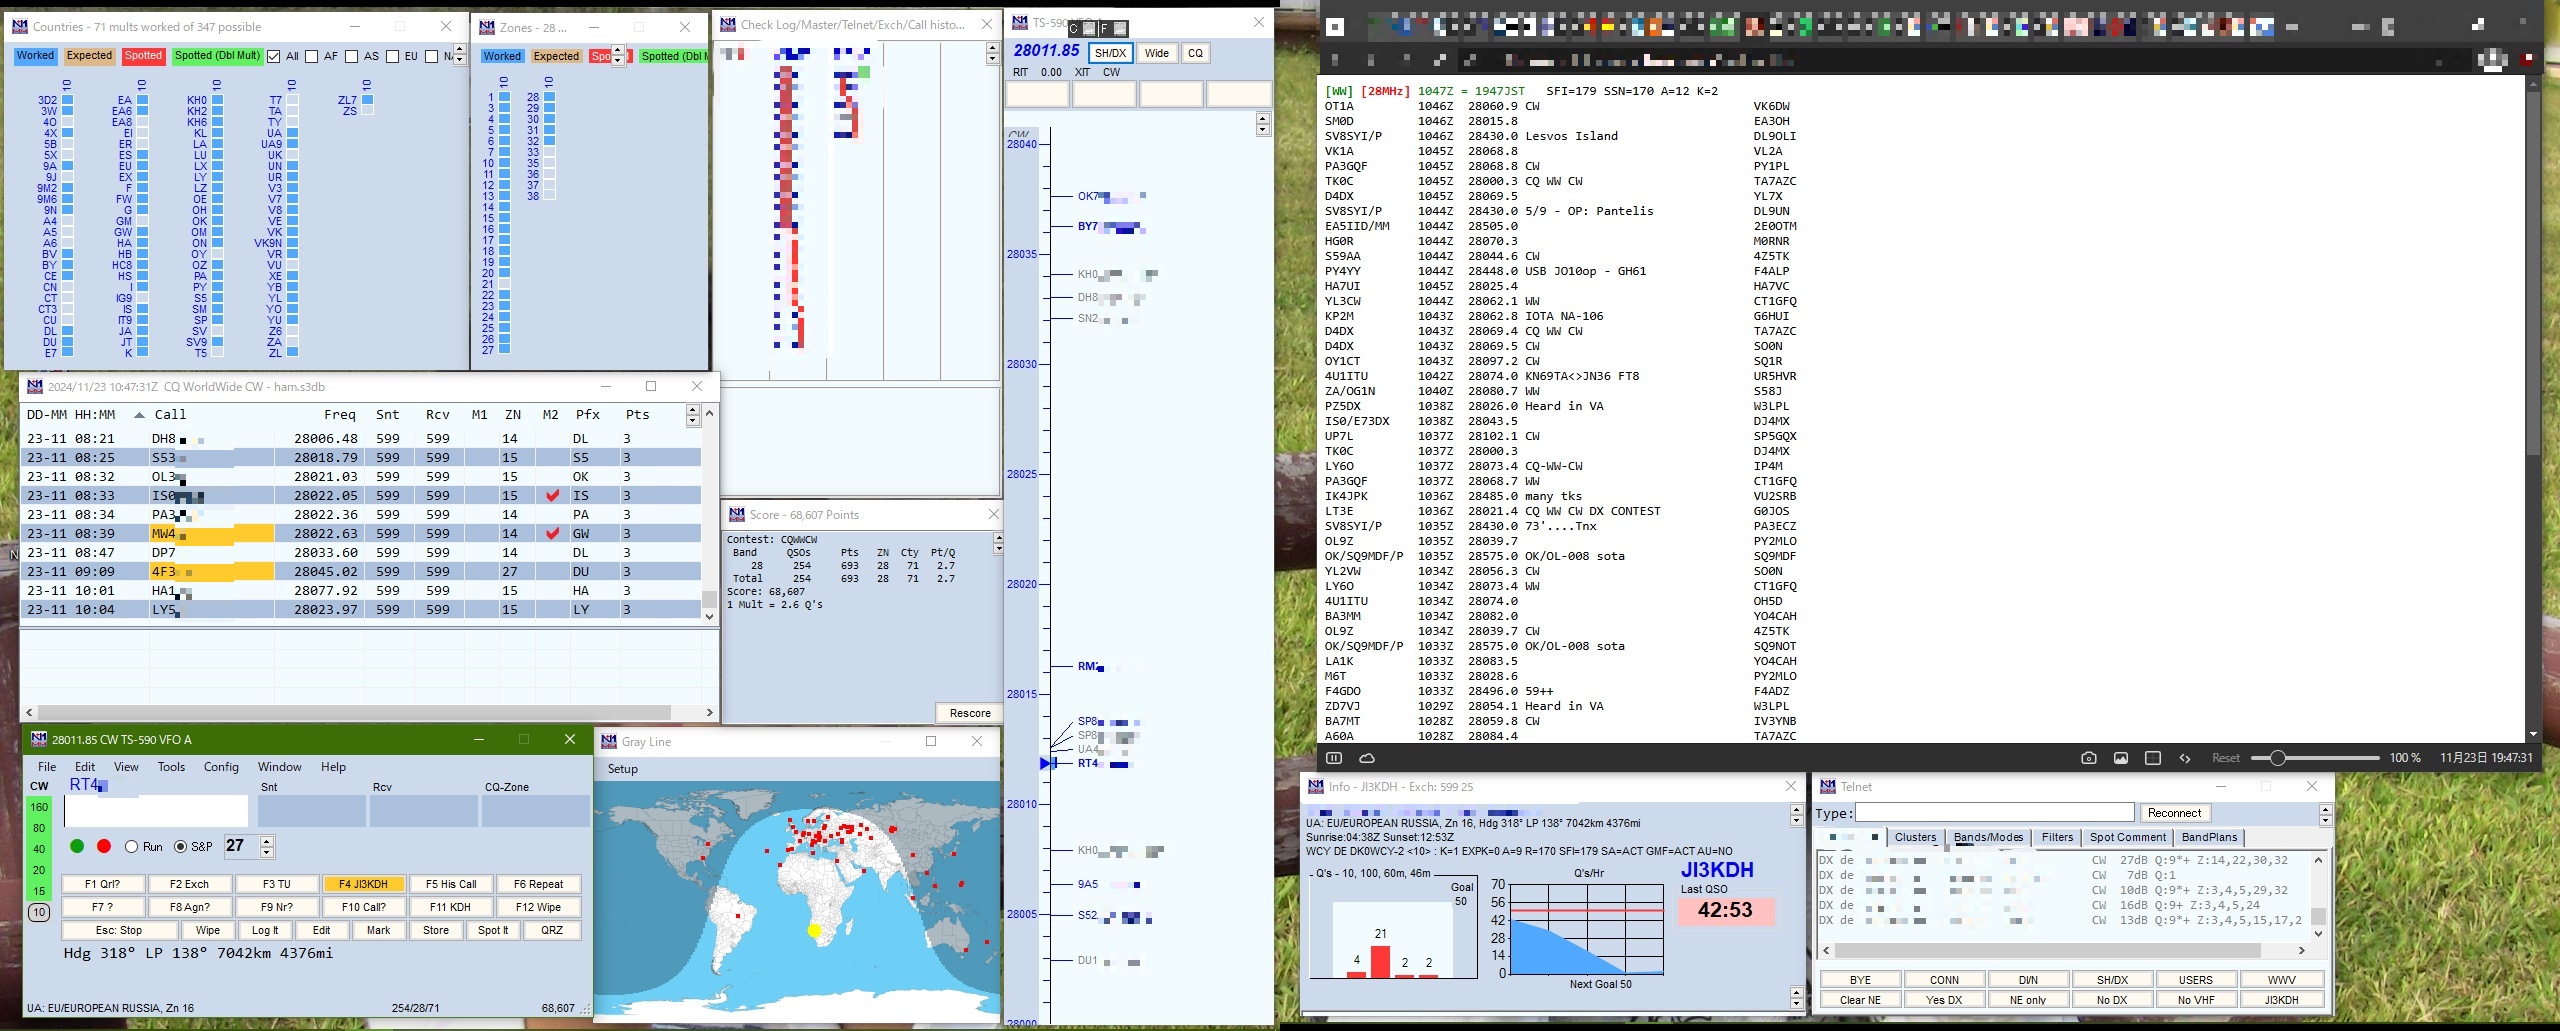Click the camera screenshot icon in remote viewer toolbar
Image resolution: width=2560 pixels, height=1031 pixels.
tap(2088, 758)
